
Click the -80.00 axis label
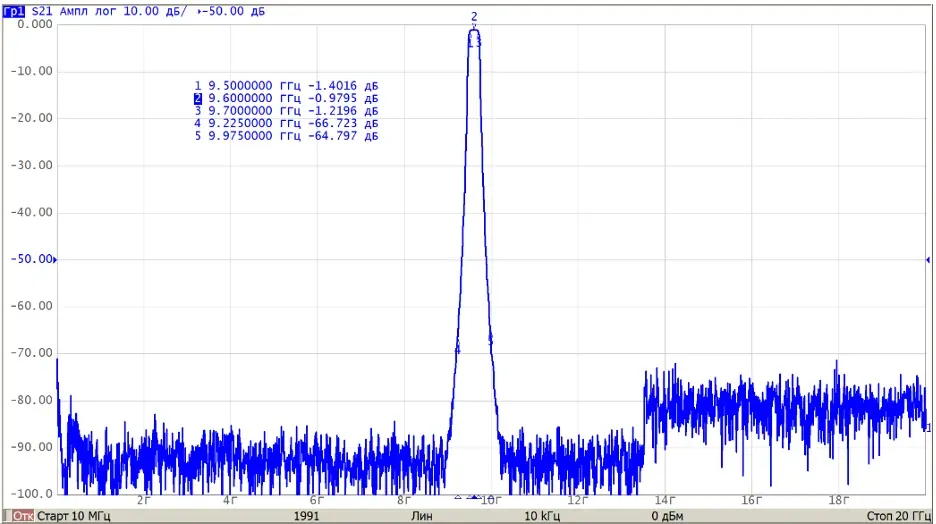point(32,400)
